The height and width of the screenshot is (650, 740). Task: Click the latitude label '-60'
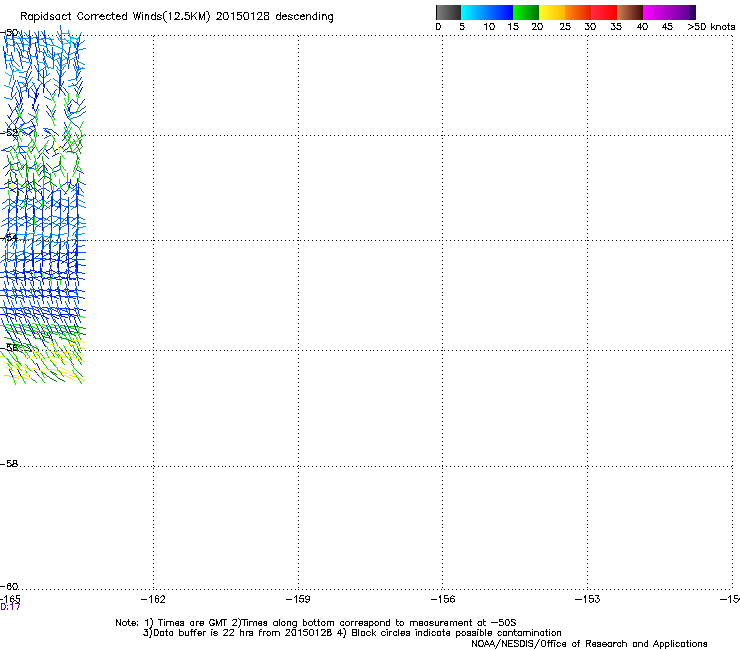click(x=9, y=587)
